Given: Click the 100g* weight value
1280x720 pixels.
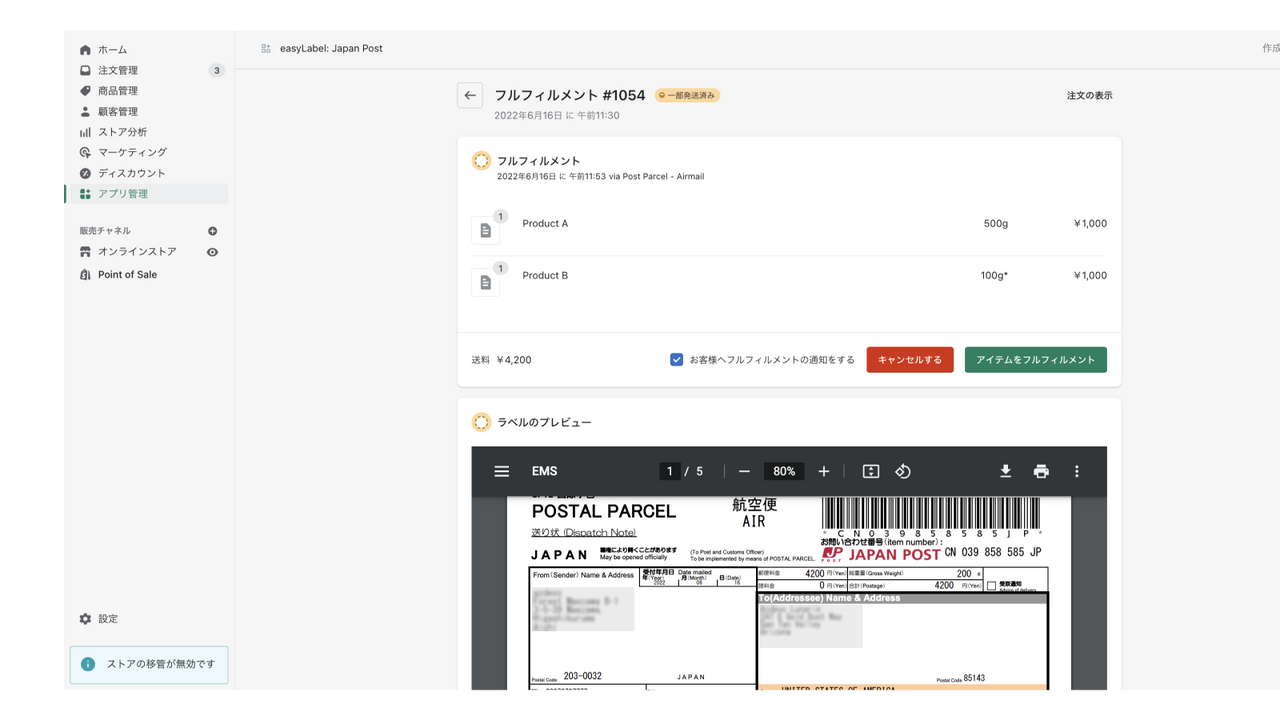Looking at the screenshot, I should [994, 276].
